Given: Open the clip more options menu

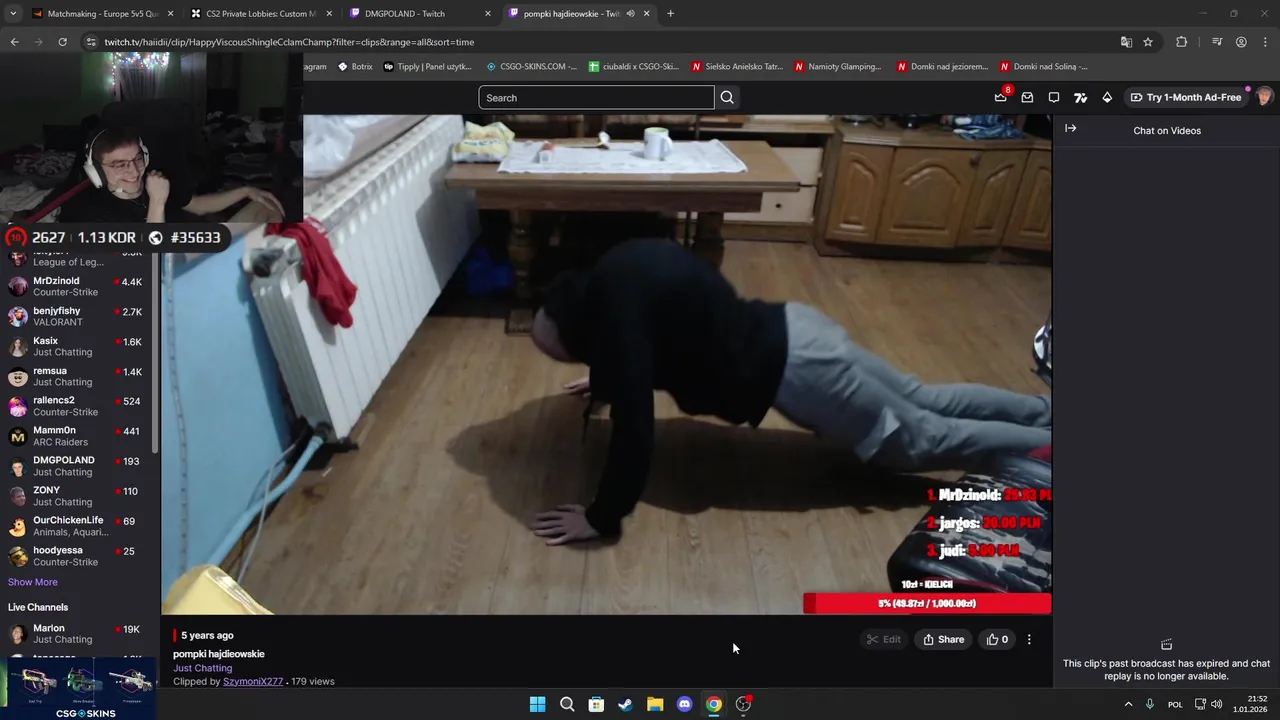Looking at the screenshot, I should (1029, 640).
